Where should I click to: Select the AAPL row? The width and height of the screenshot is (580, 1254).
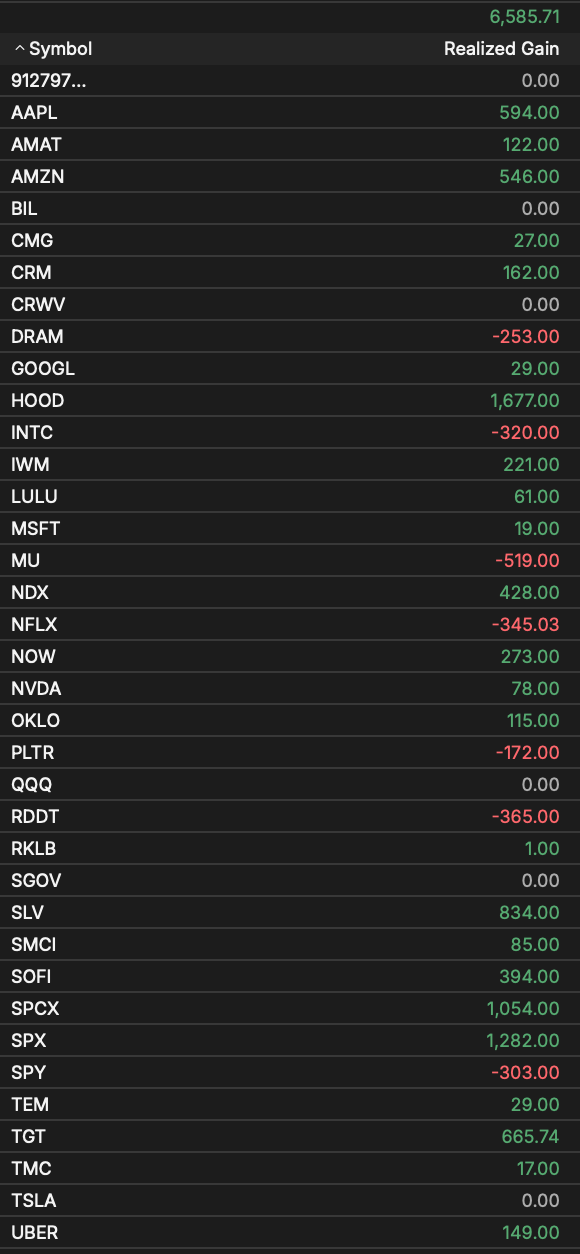coord(290,113)
